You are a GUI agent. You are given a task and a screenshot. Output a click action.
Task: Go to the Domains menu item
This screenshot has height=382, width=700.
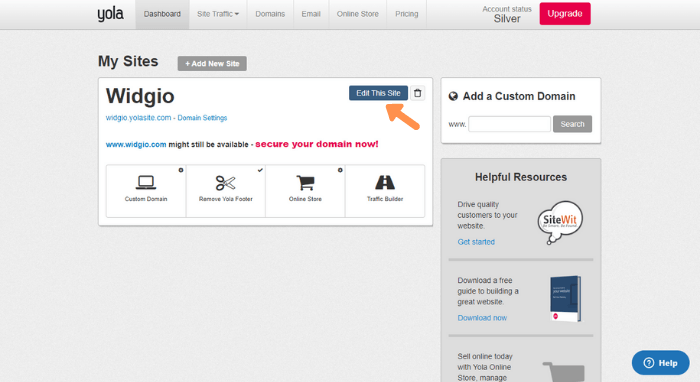(x=270, y=14)
